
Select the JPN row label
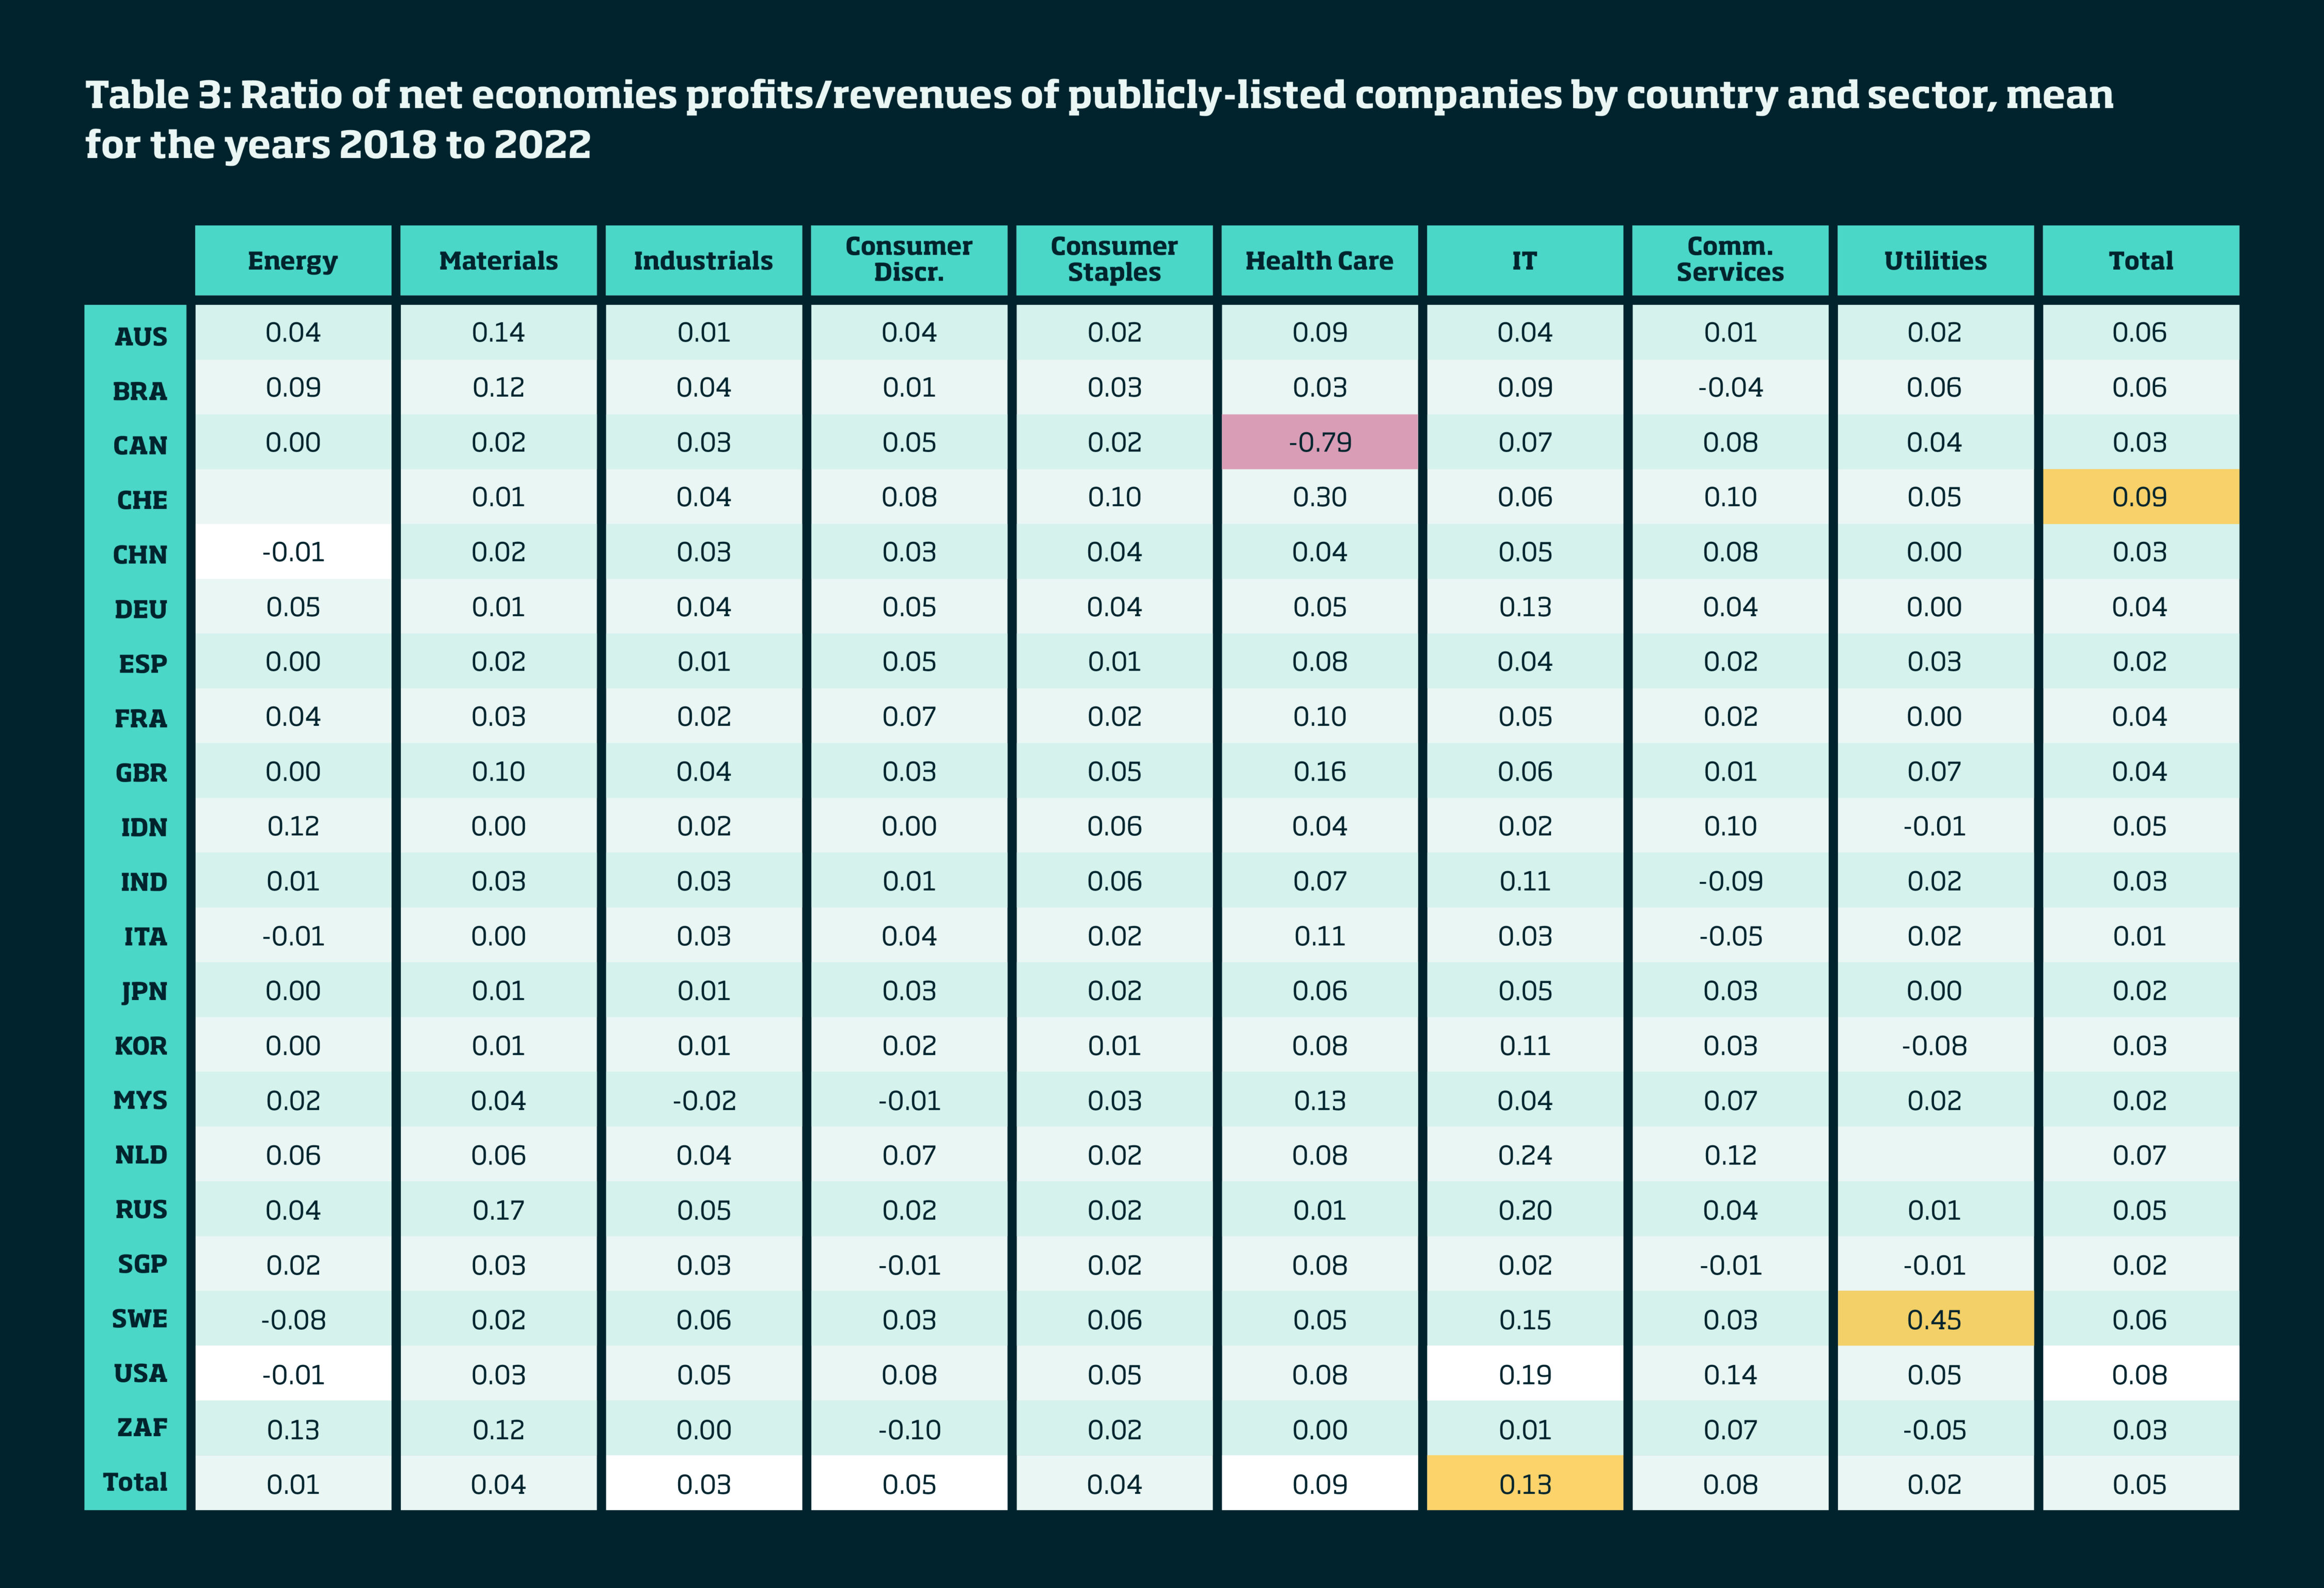pos(145,992)
